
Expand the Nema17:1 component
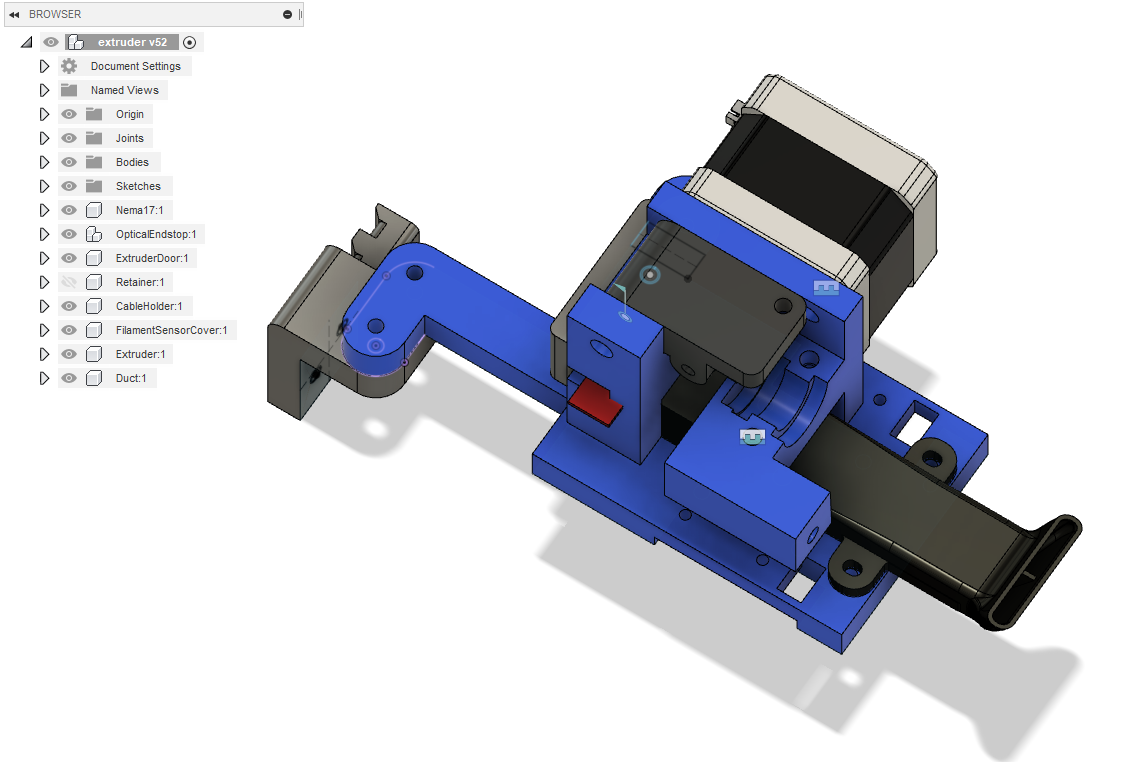[x=44, y=210]
